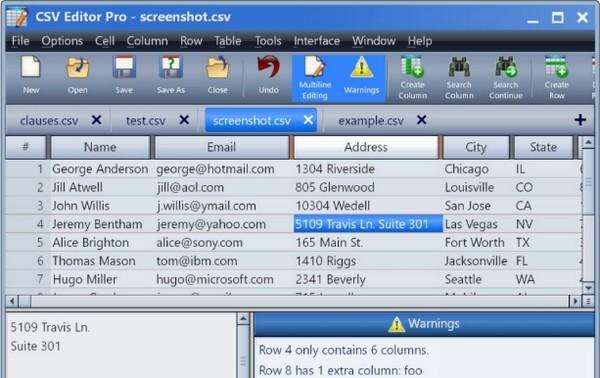Open the Cell menu
This screenshot has width=600, height=378.
coord(104,41)
